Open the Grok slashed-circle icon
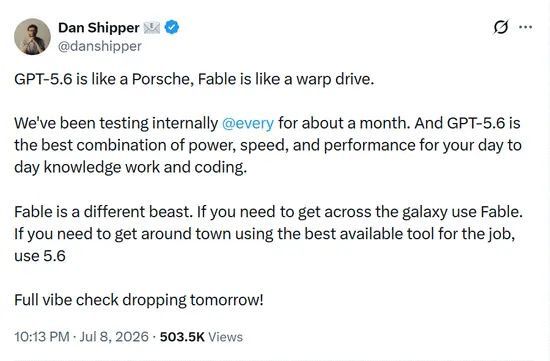The height and width of the screenshot is (361, 550). (x=501, y=27)
